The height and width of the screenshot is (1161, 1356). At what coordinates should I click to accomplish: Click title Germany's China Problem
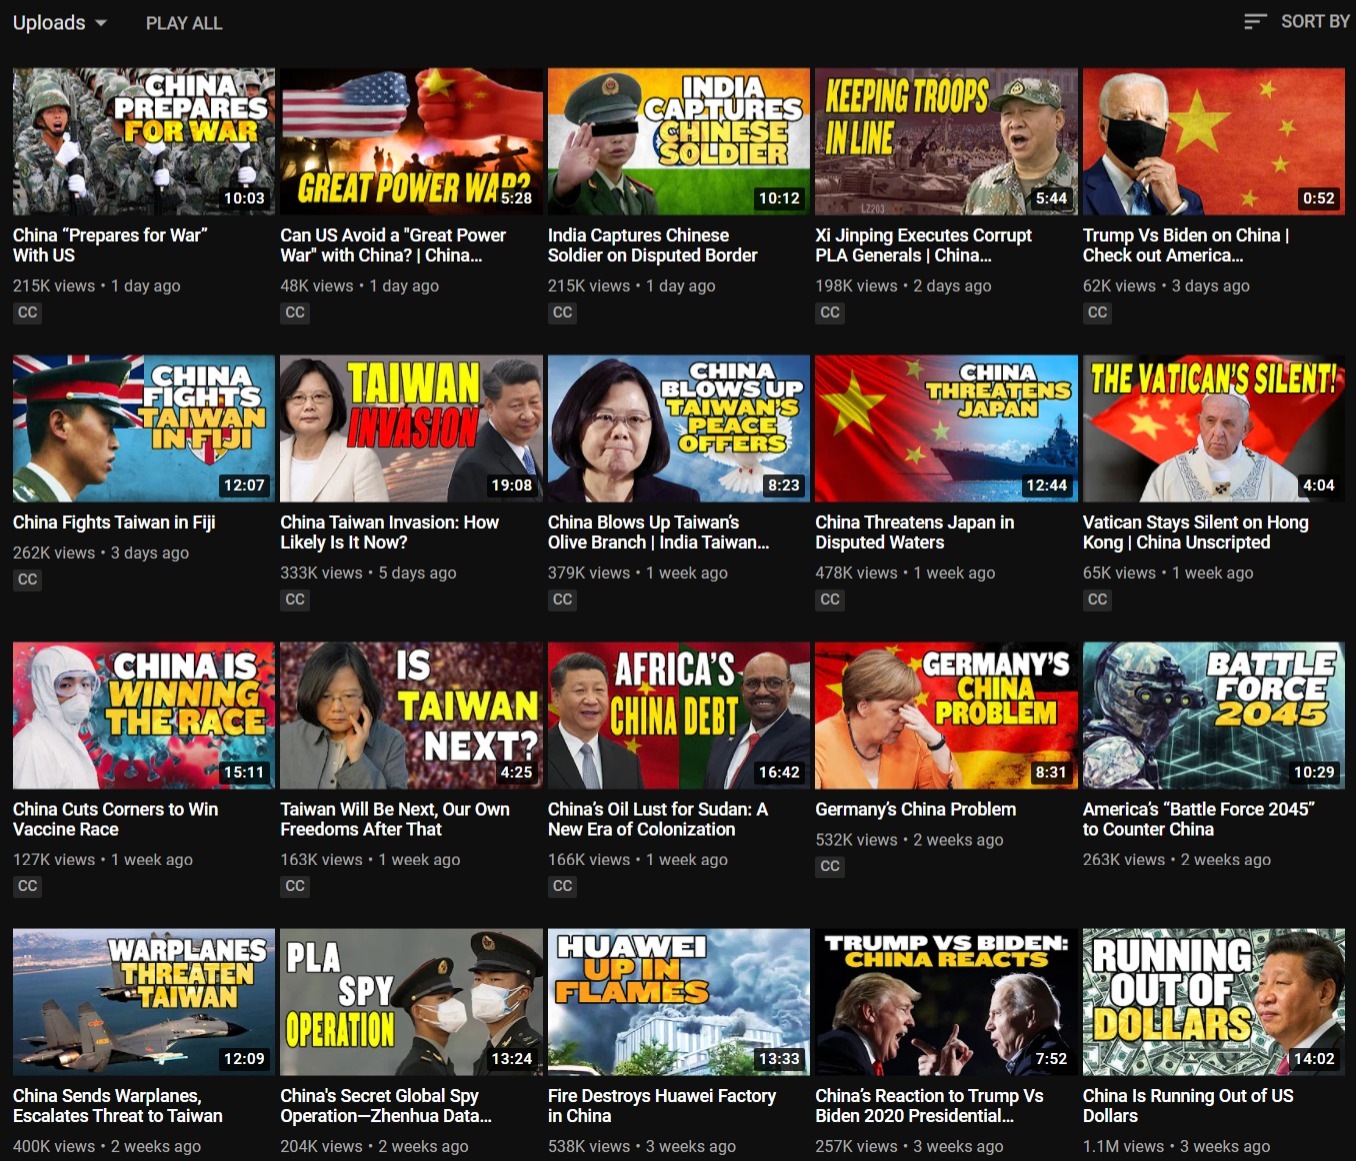[x=915, y=809]
